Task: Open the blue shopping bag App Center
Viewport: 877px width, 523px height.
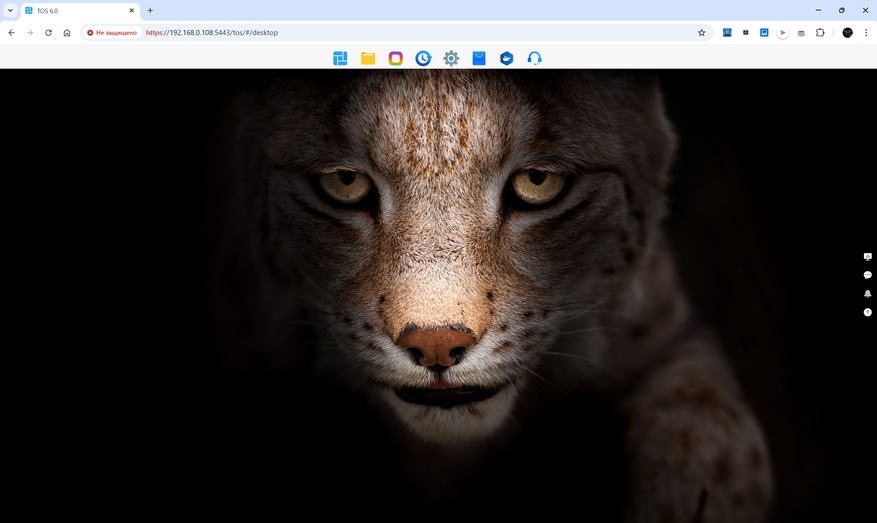Action: pyautogui.click(x=479, y=58)
